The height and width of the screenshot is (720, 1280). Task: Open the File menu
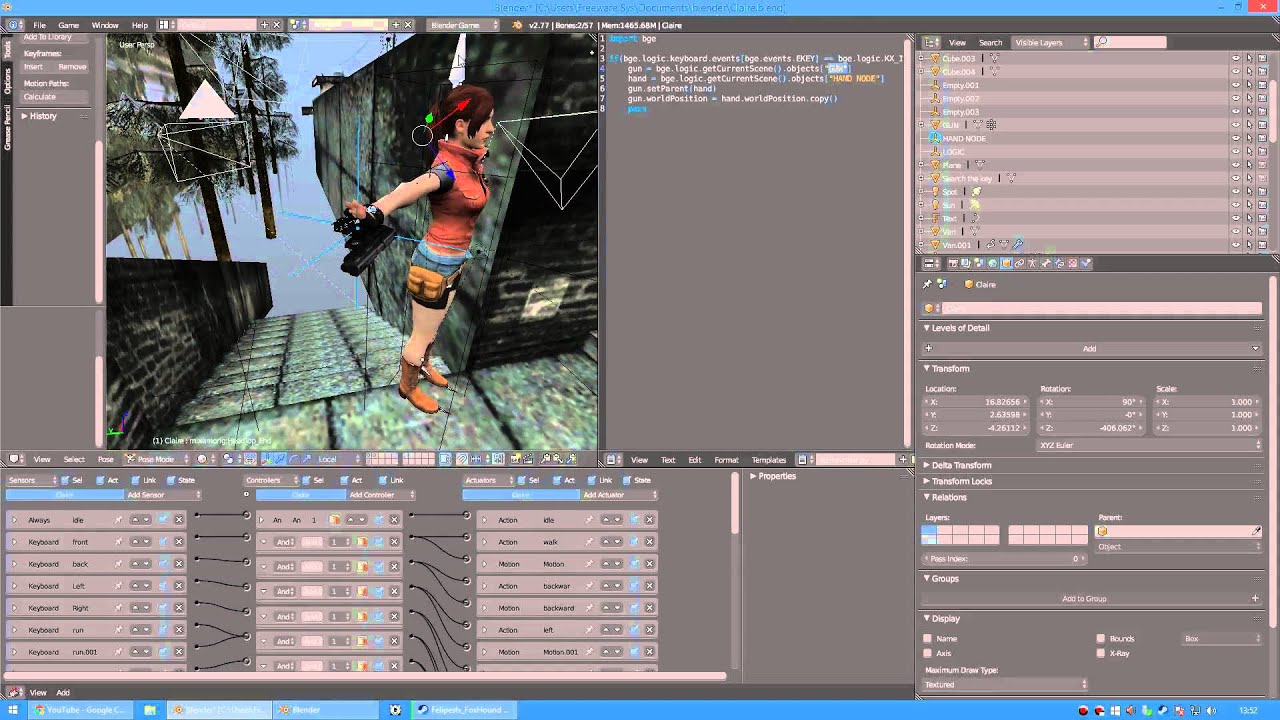pyautogui.click(x=39, y=24)
